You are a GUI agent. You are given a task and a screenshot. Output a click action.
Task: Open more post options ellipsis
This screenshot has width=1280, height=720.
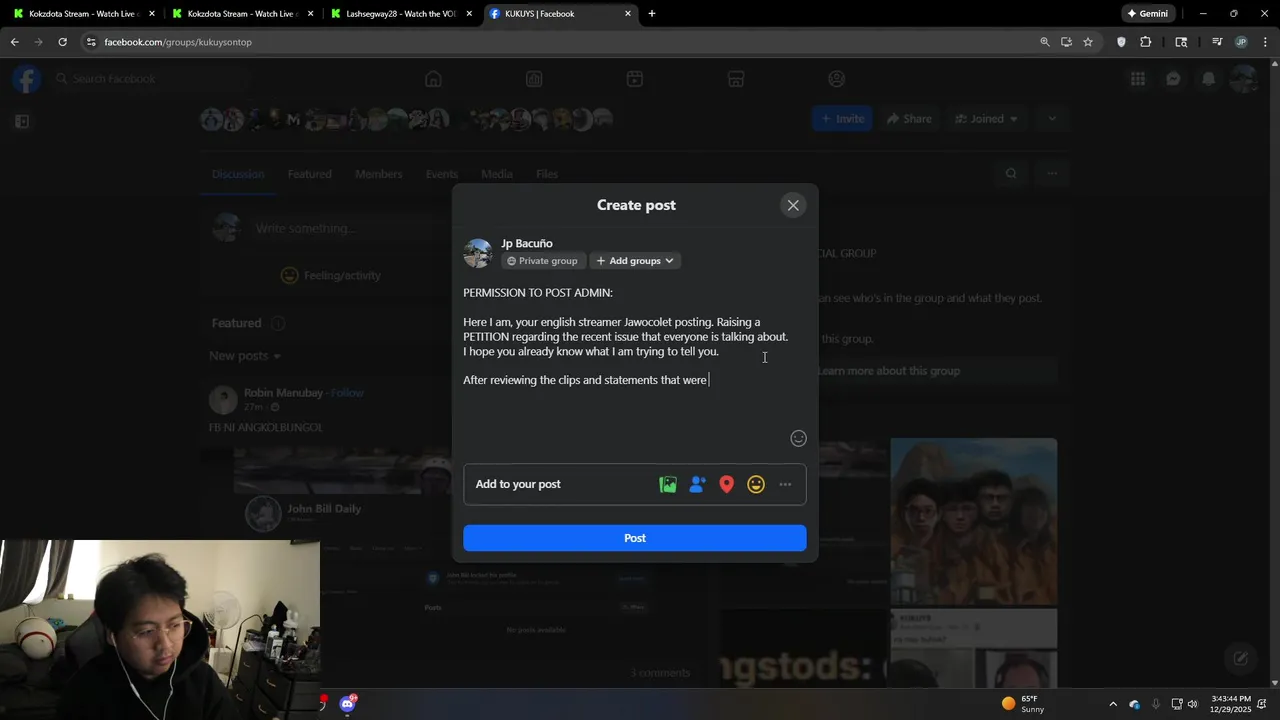click(785, 484)
